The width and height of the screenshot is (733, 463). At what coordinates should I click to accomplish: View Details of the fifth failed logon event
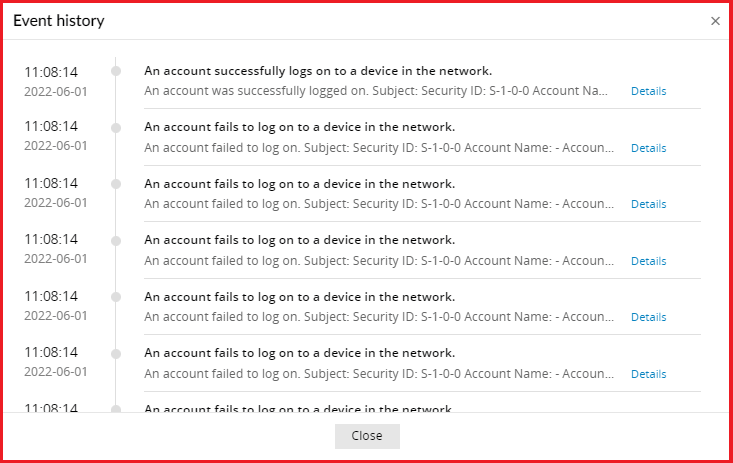(x=648, y=374)
